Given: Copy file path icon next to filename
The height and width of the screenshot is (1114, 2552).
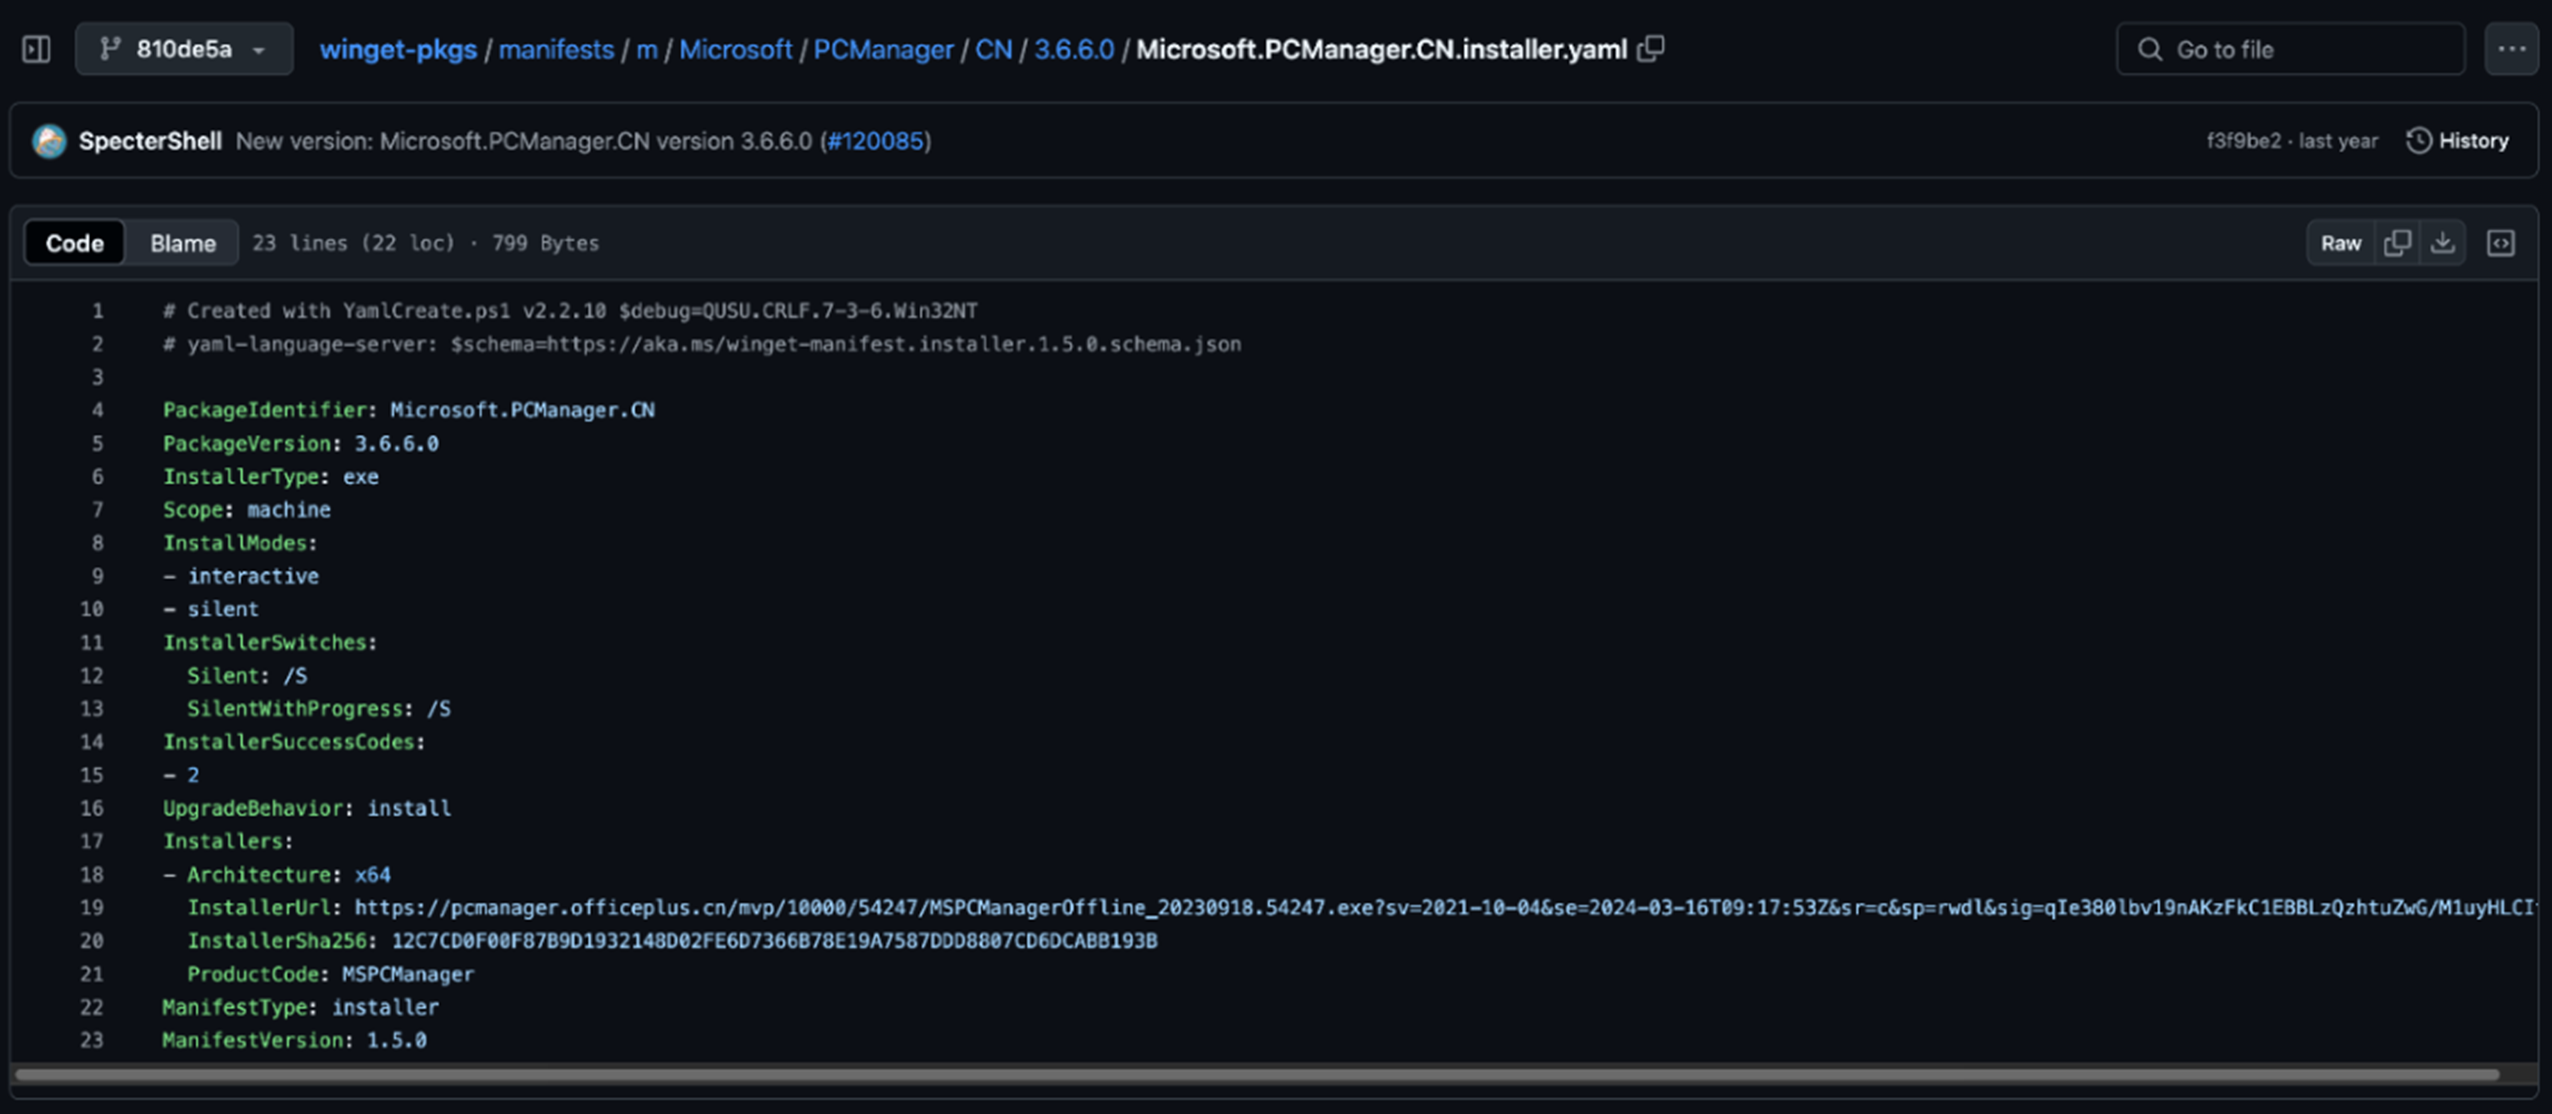Looking at the screenshot, I should tap(1651, 49).
